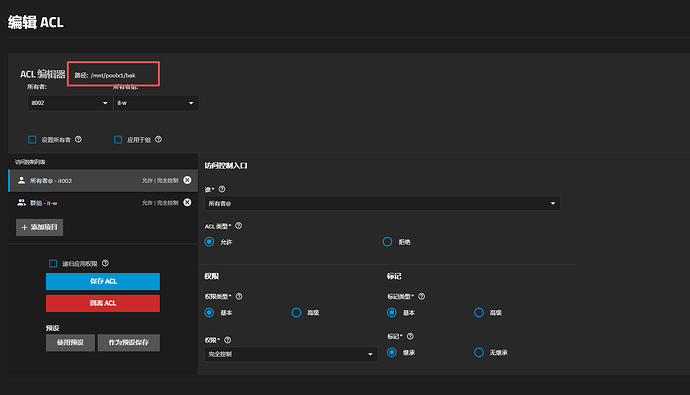Choose 高级 for 标记类型
Image resolution: width=690 pixels, height=395 pixels.
[479, 312]
